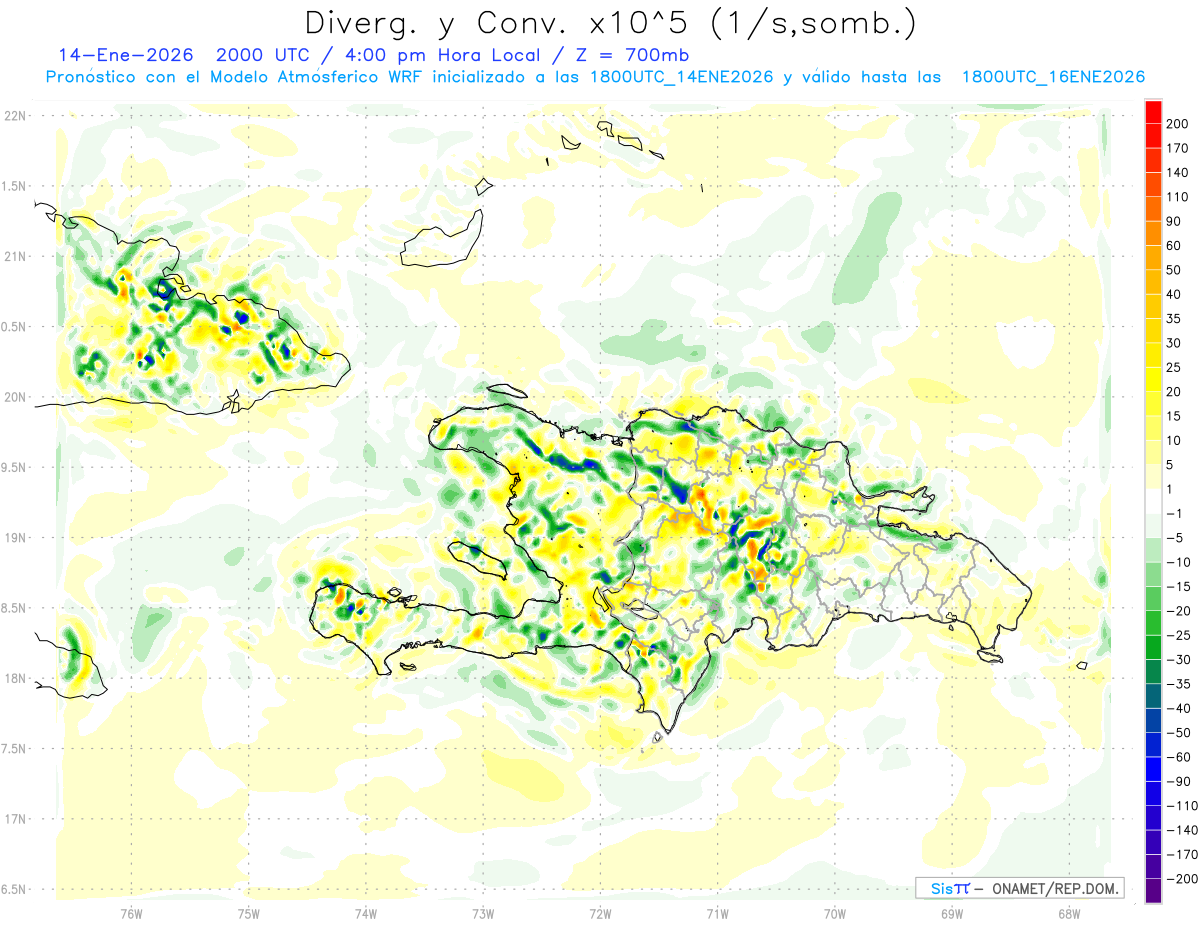This screenshot has width=1200, height=927.
Task: Click the "7.5N" latitude label
Action: click(15, 749)
